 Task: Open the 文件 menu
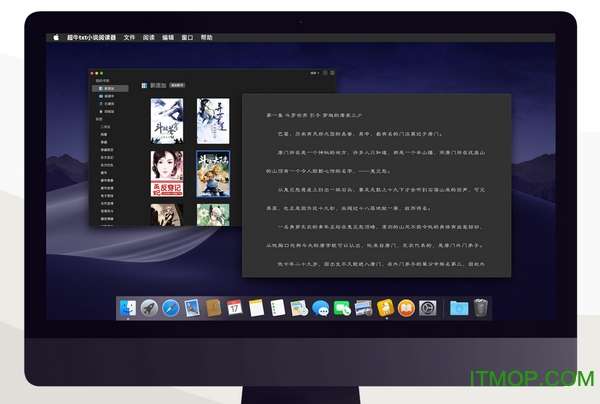129,37
